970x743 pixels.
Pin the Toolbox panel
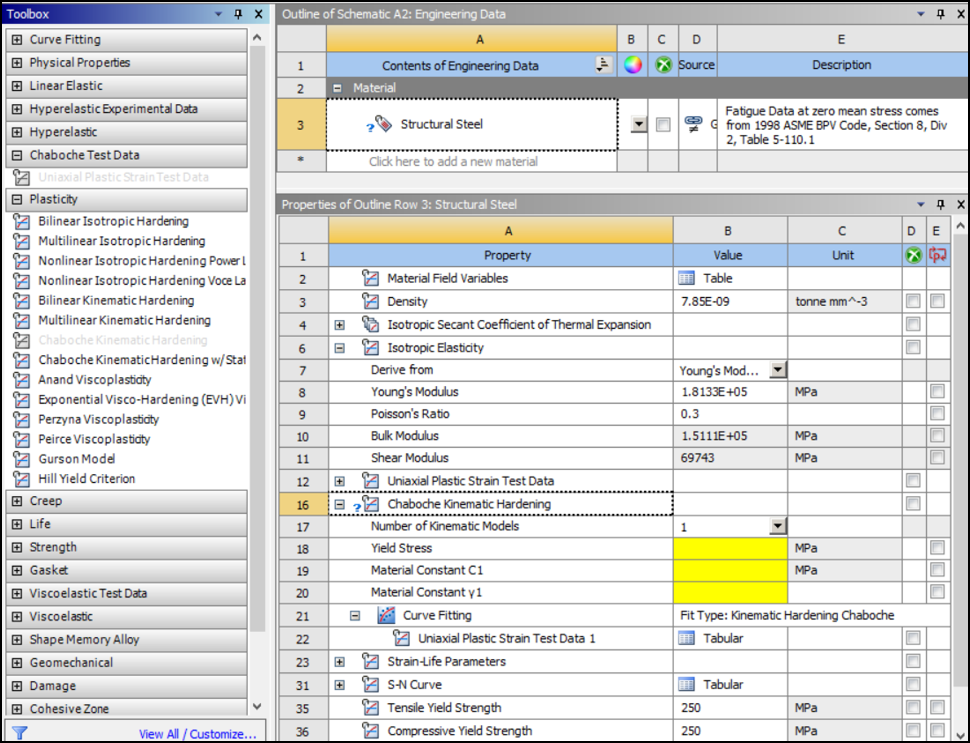coord(238,14)
